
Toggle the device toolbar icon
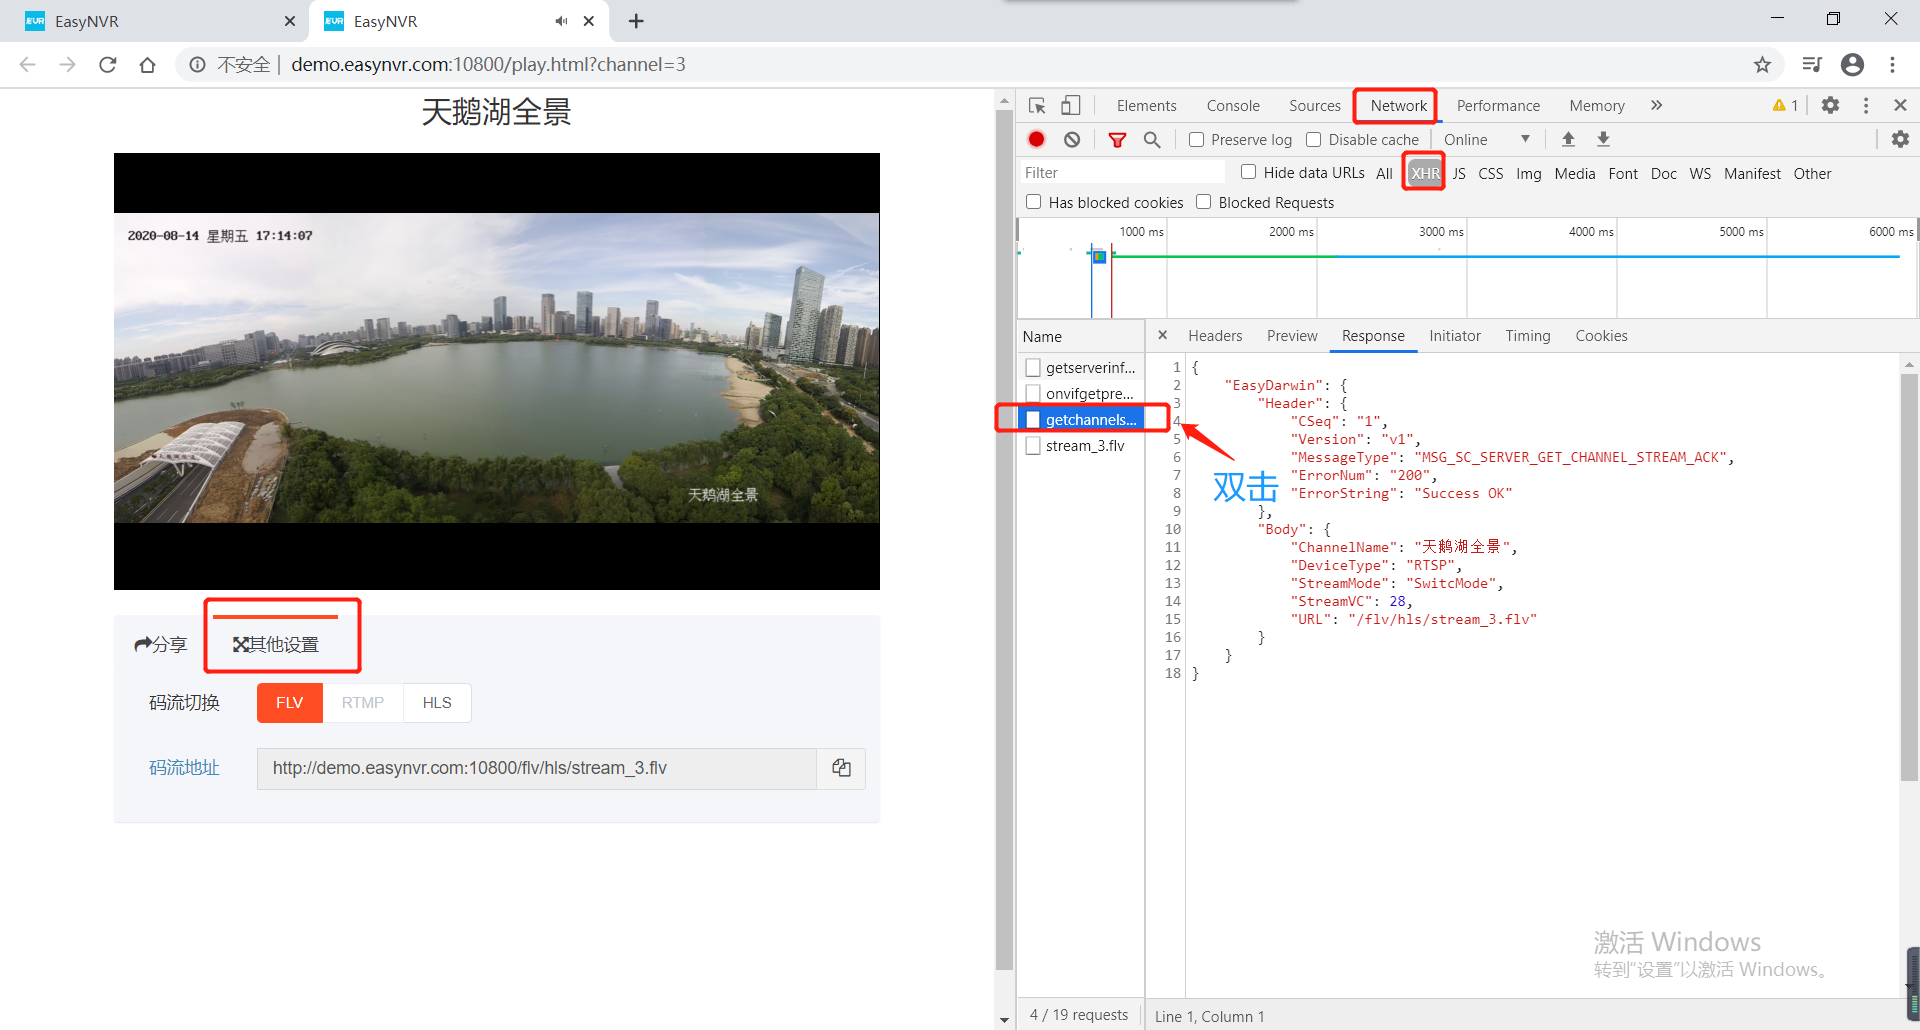1071,106
